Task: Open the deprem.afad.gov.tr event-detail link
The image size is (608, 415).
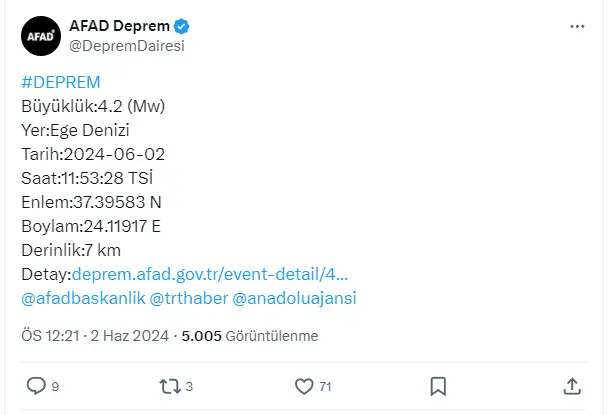Action: pos(210,274)
